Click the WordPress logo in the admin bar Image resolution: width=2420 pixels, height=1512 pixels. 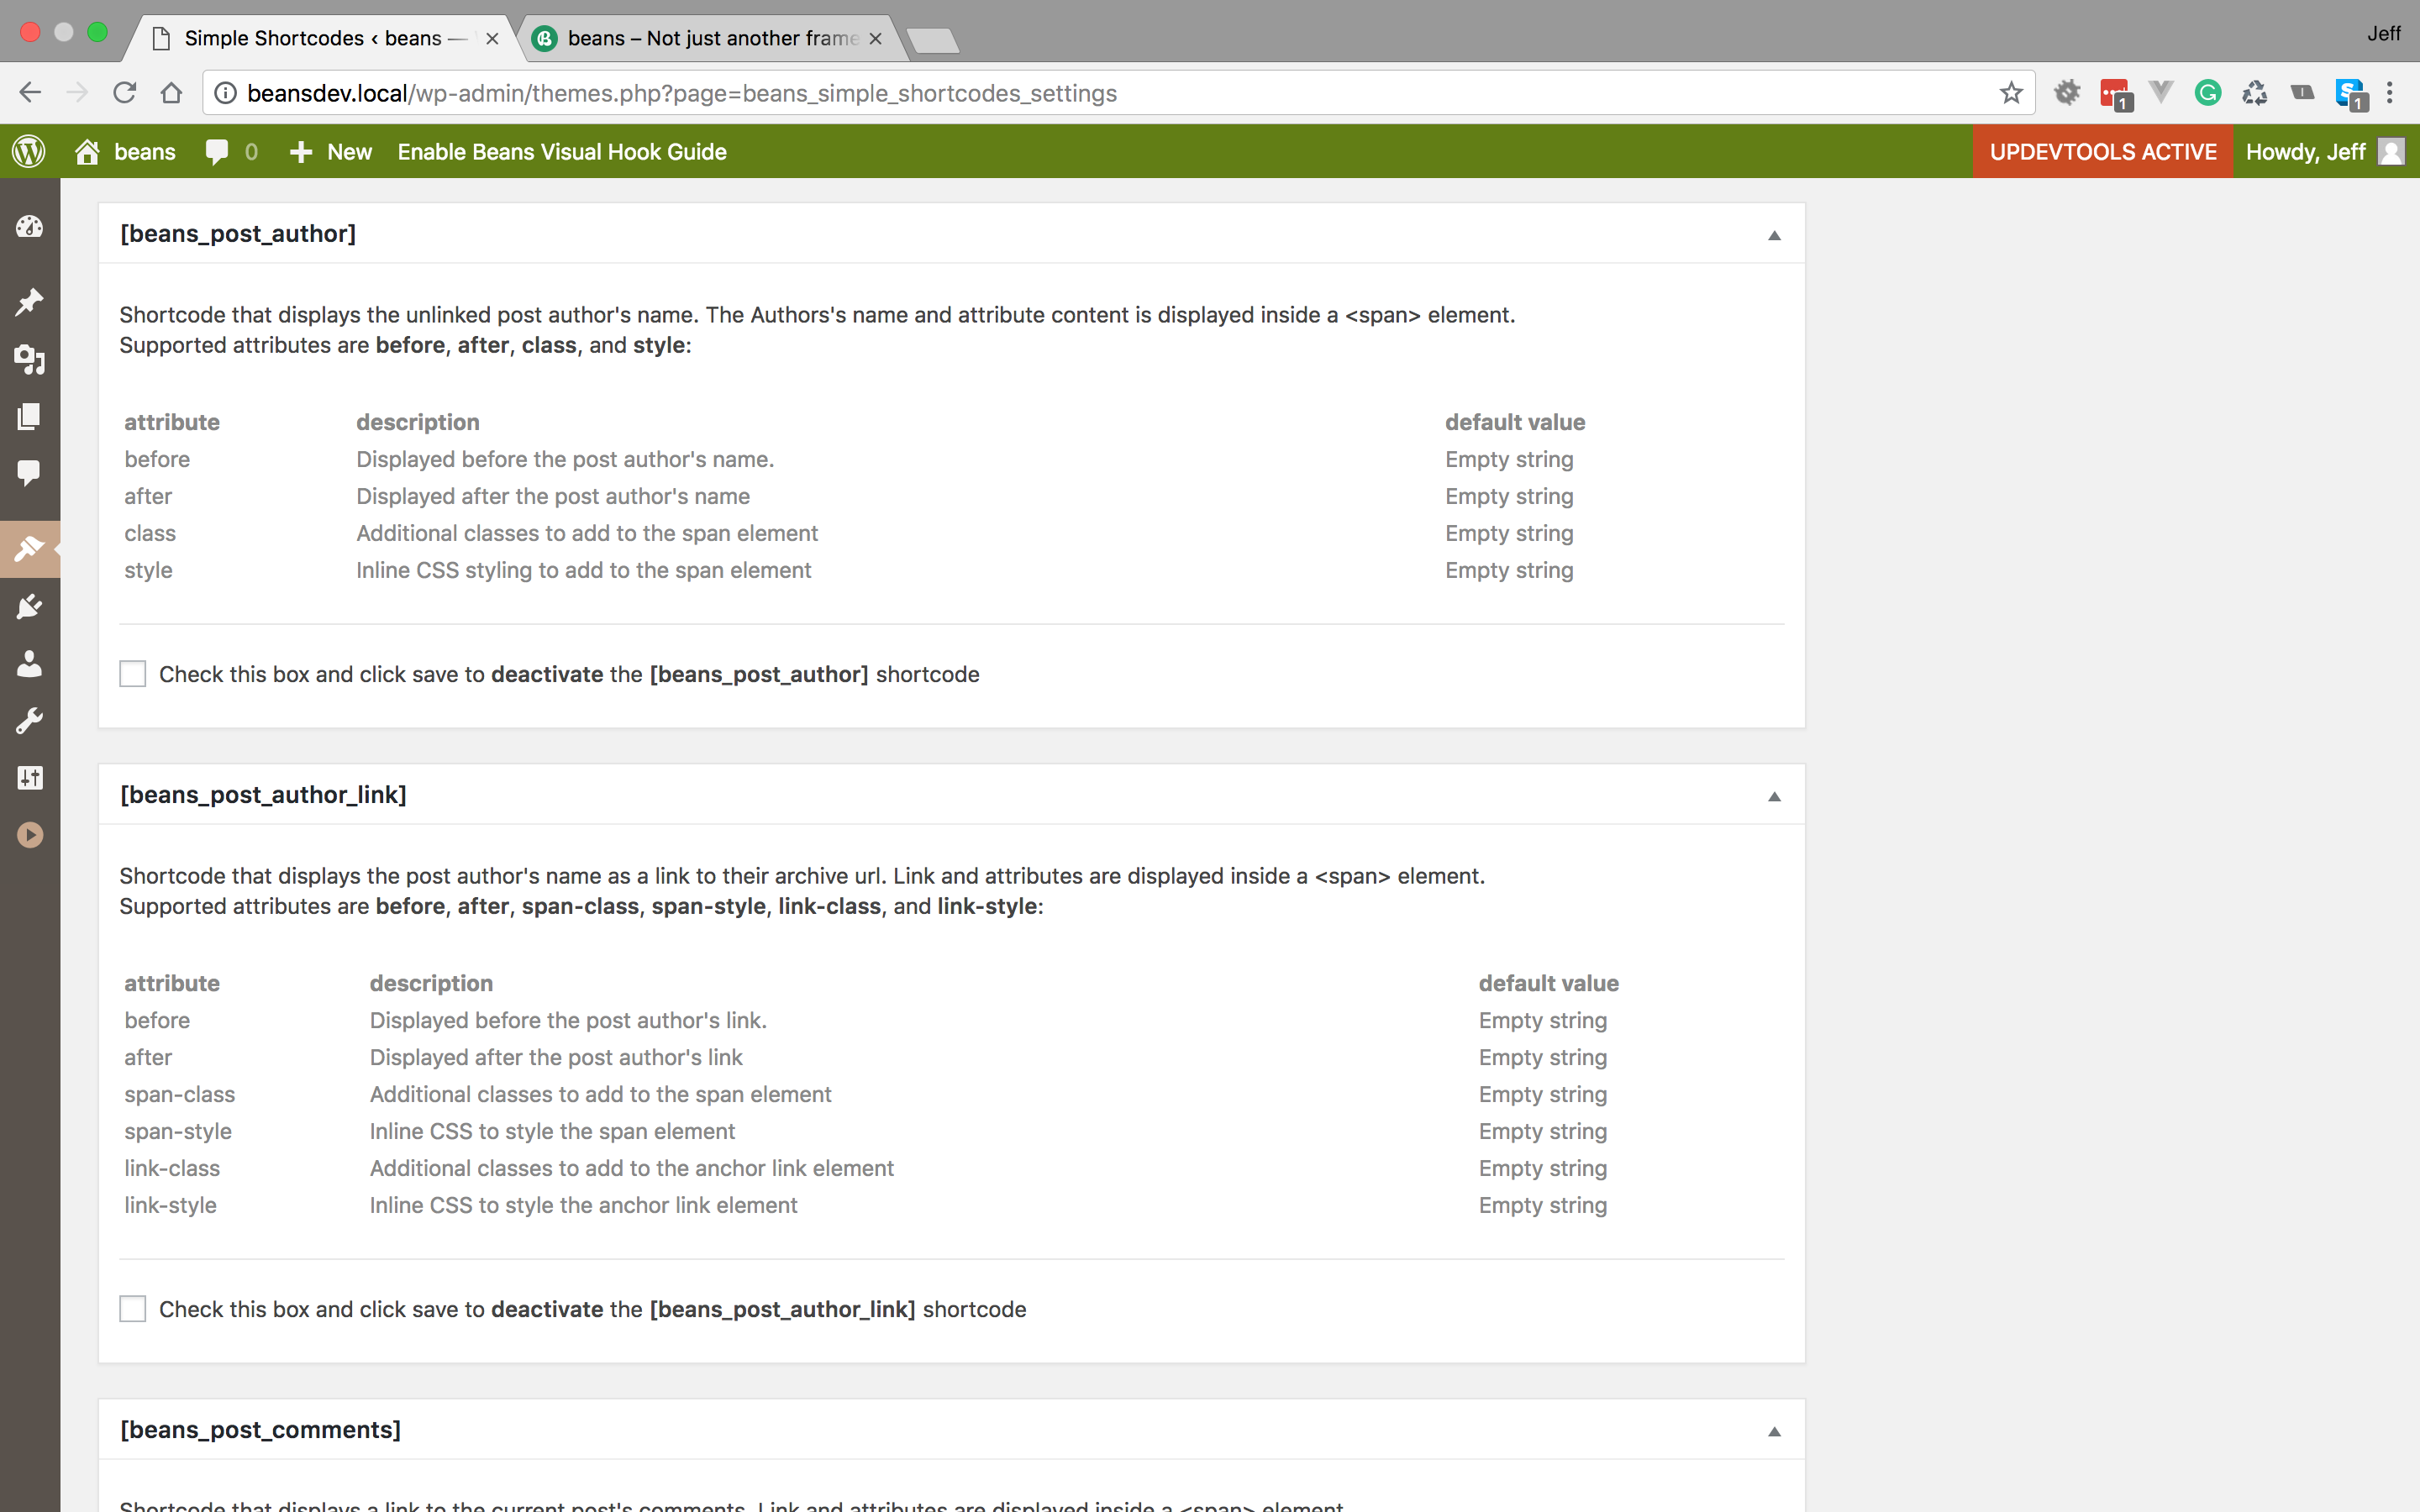[x=29, y=152]
